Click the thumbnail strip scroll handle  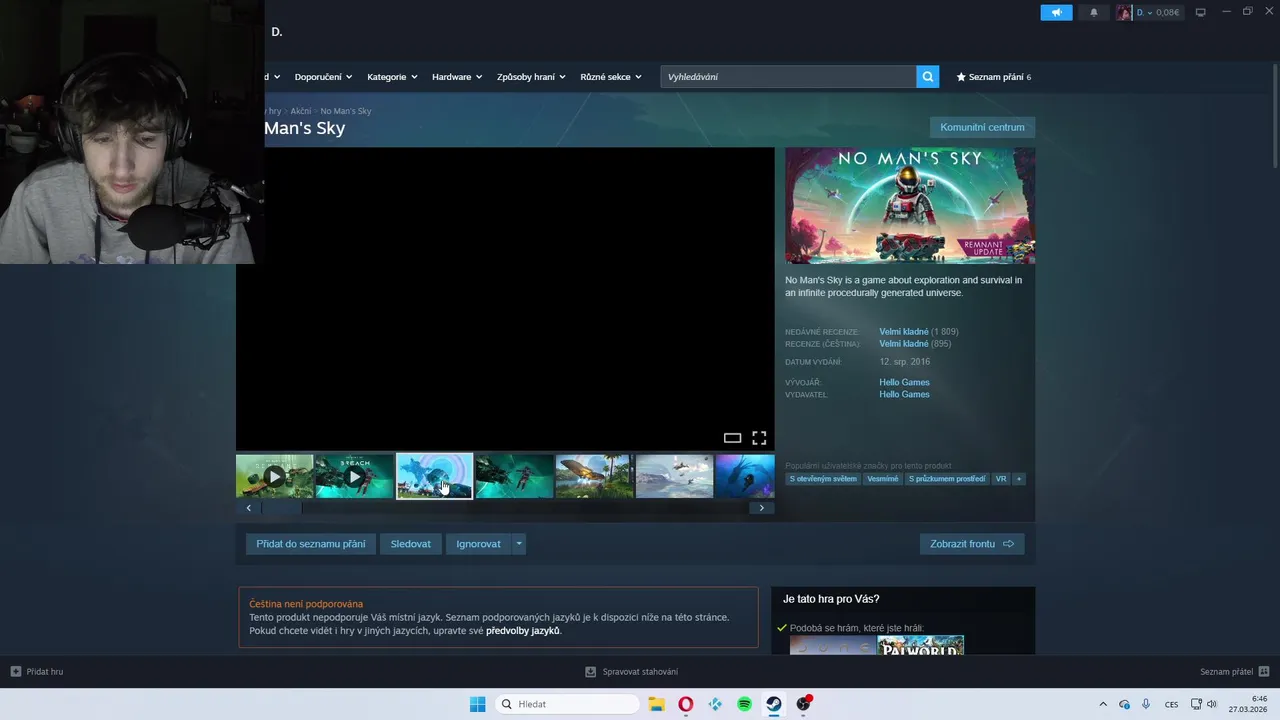[x=281, y=508]
